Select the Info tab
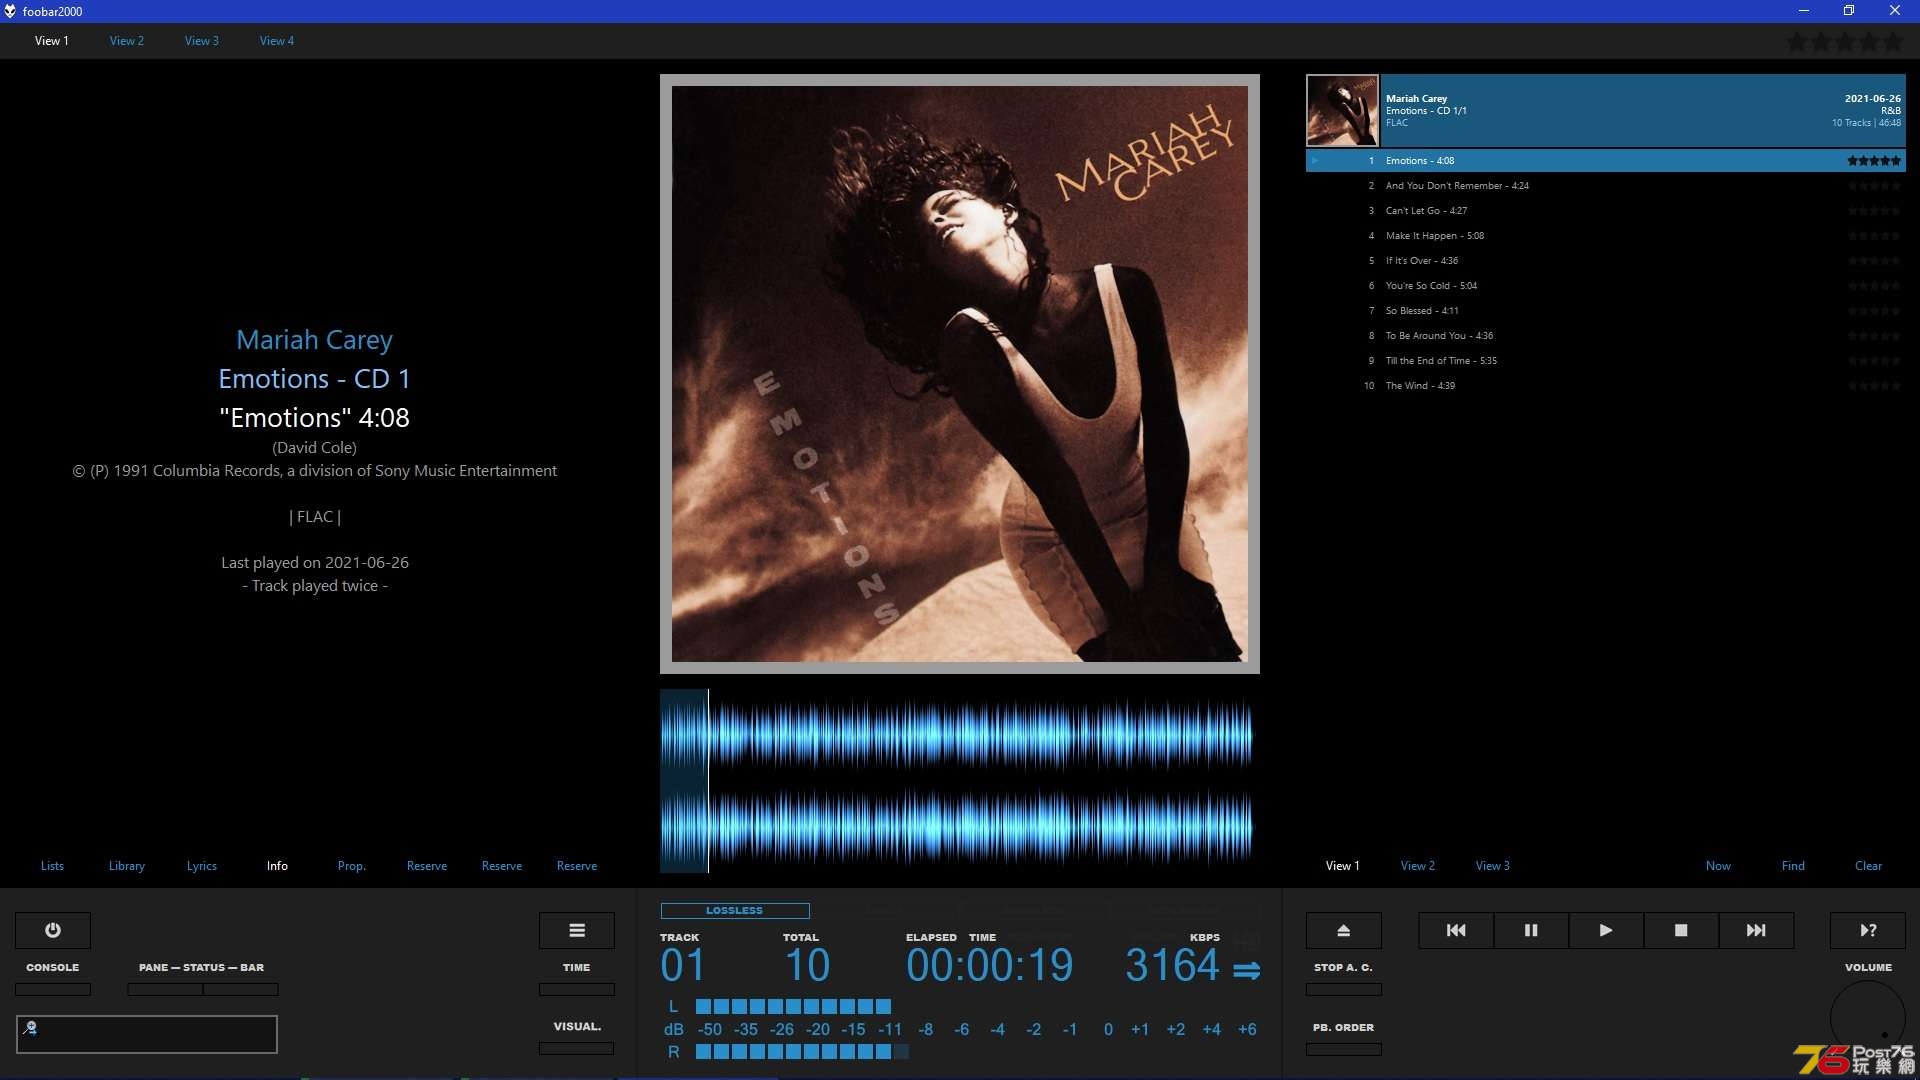The height and width of the screenshot is (1080, 1920). (x=277, y=866)
